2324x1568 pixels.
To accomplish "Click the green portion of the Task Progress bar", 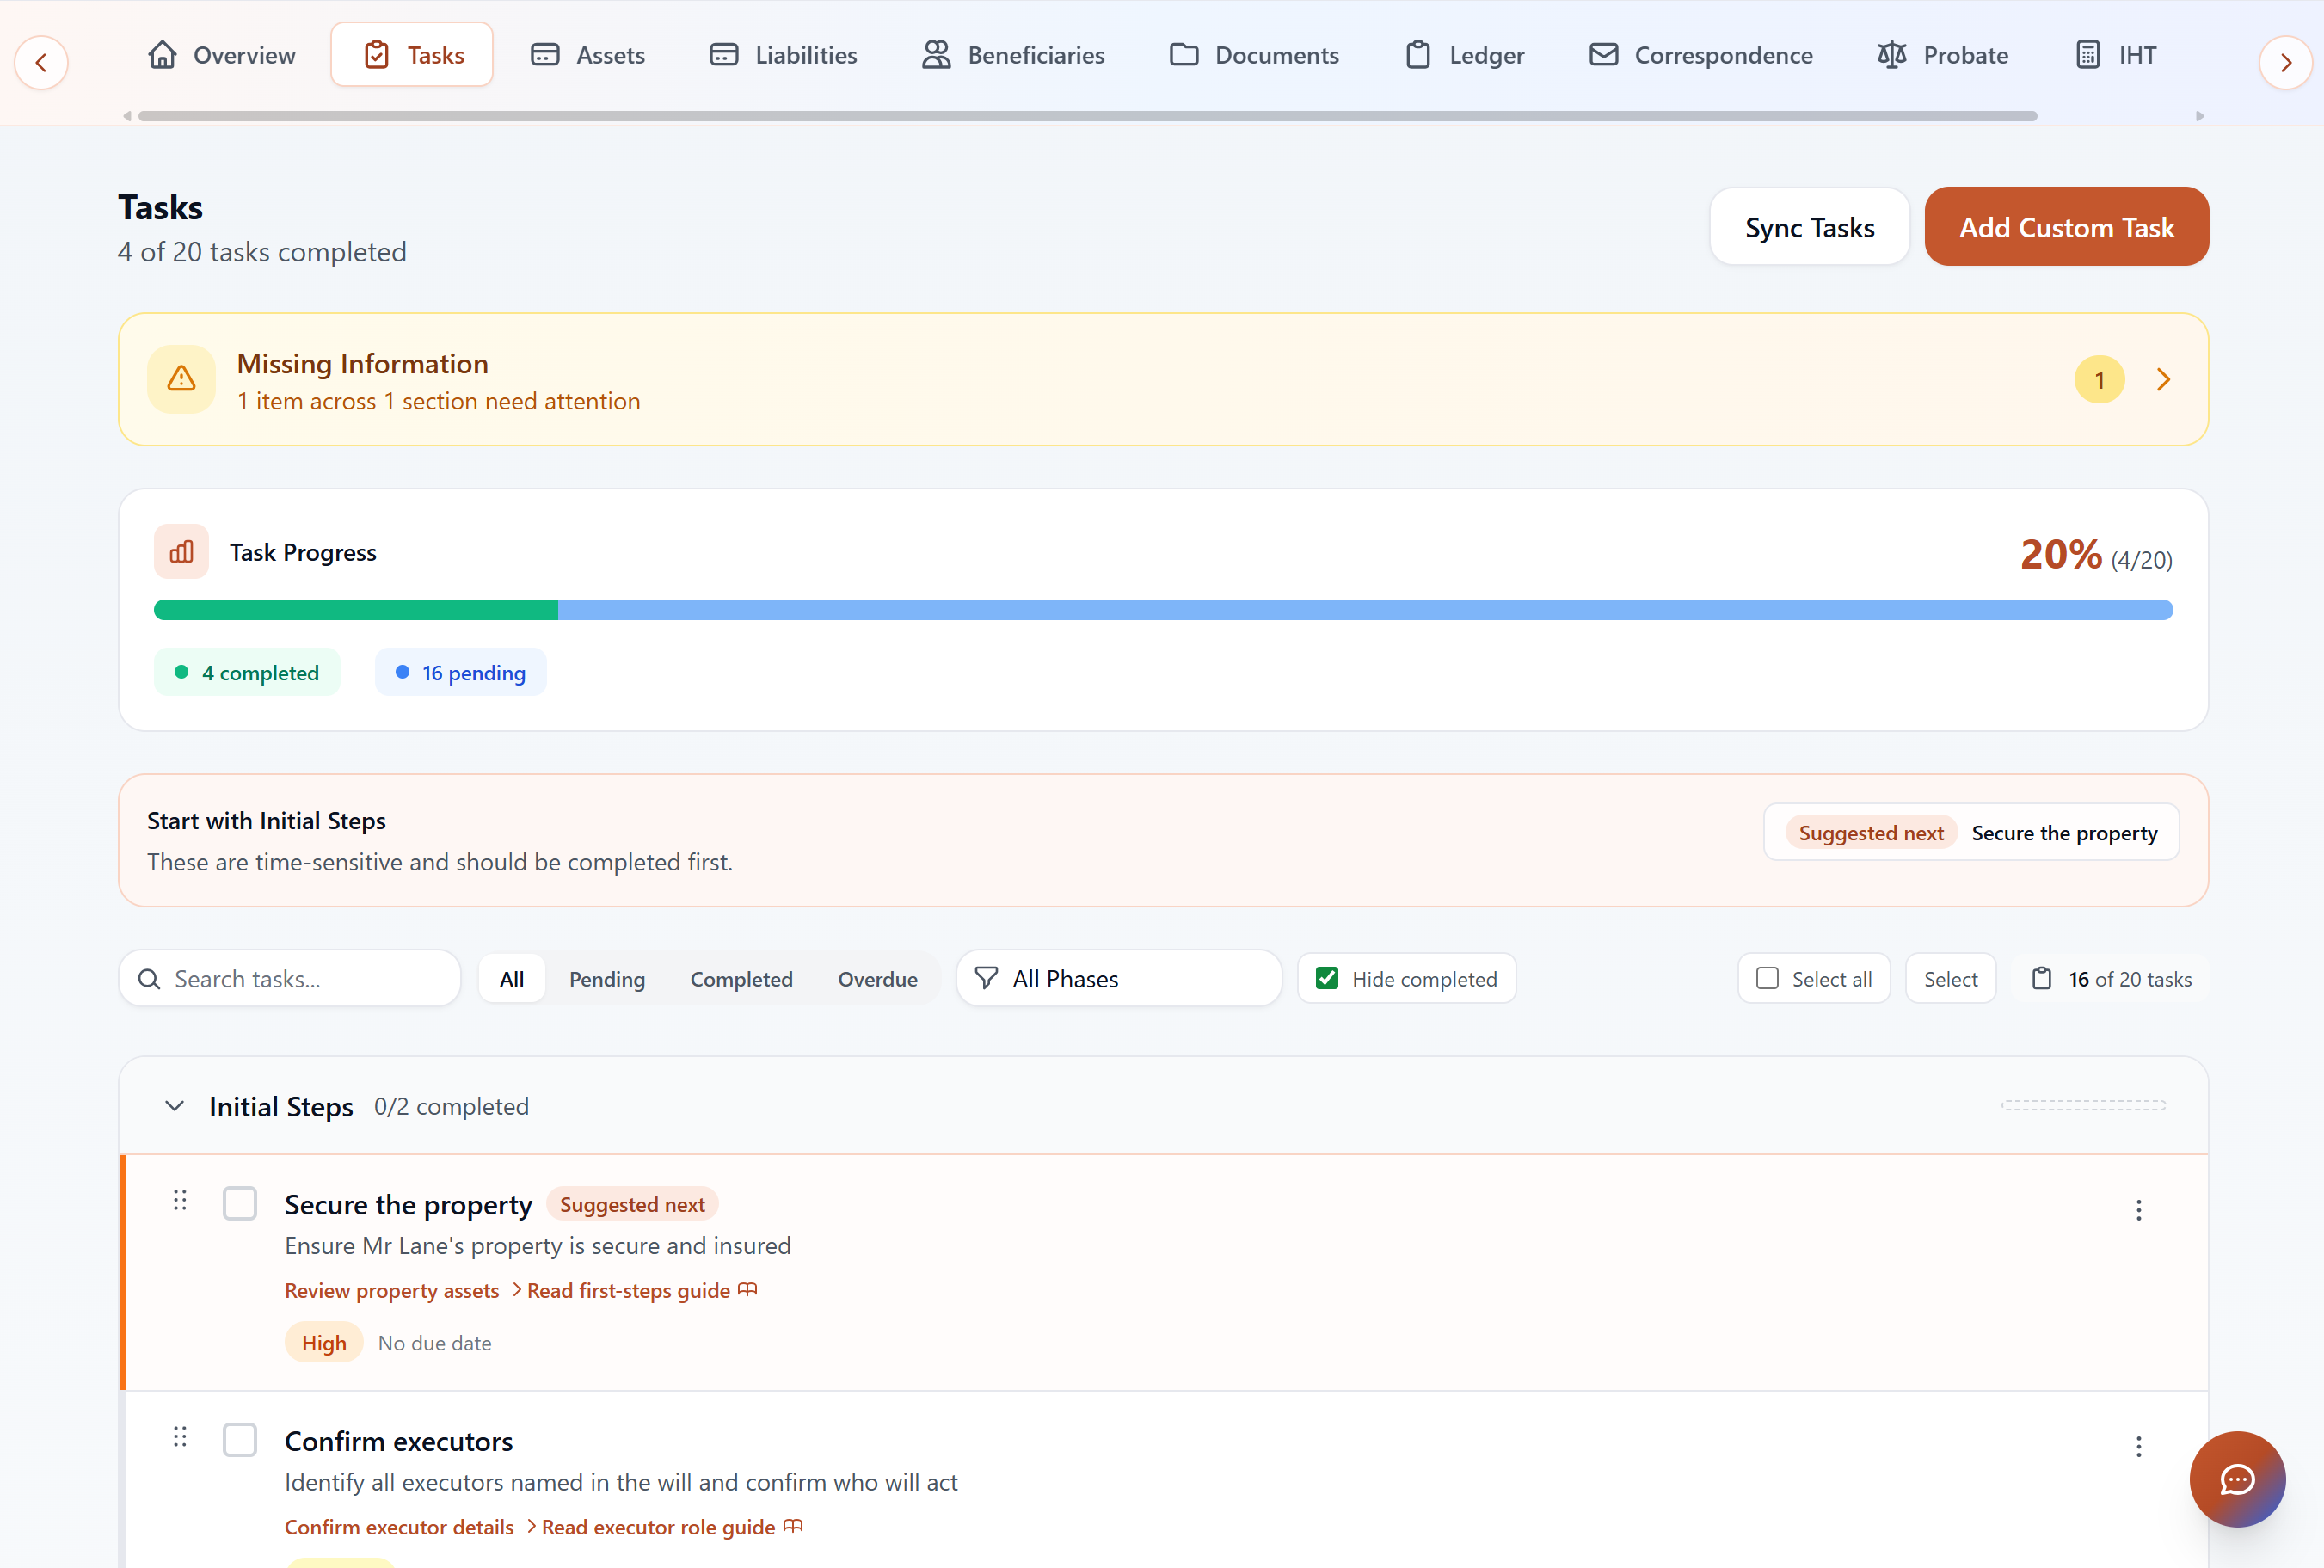I will pos(355,609).
